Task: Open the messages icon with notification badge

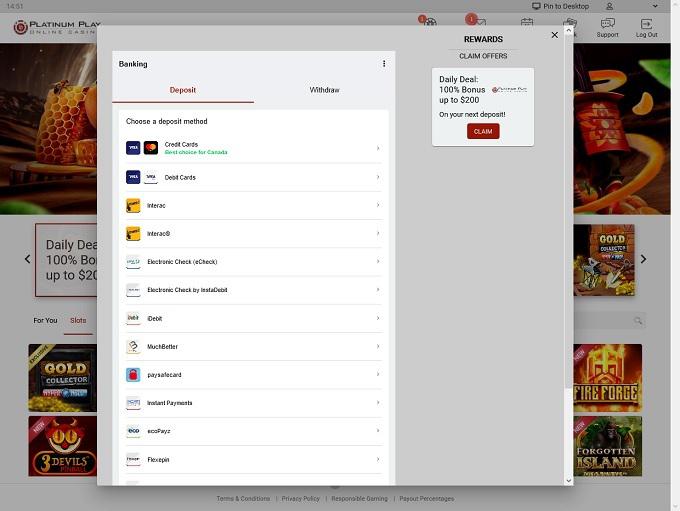Action: (477, 20)
